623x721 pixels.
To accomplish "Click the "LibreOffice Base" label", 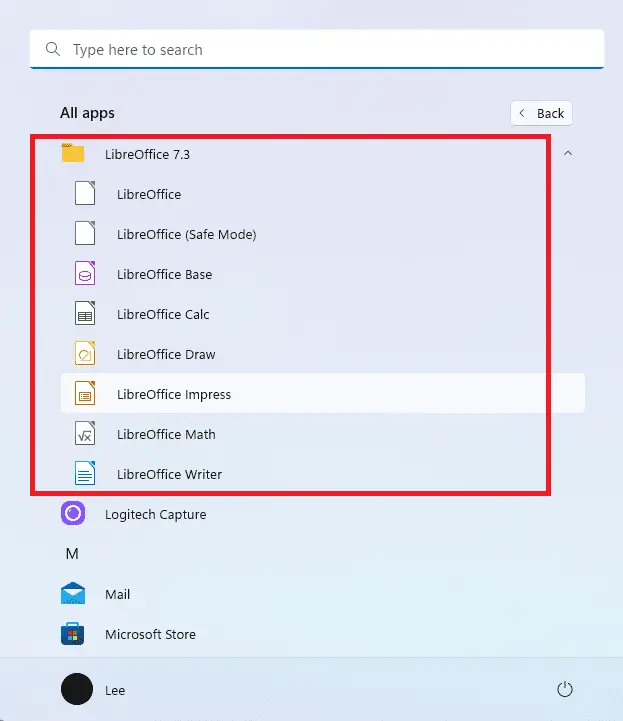I will (164, 275).
